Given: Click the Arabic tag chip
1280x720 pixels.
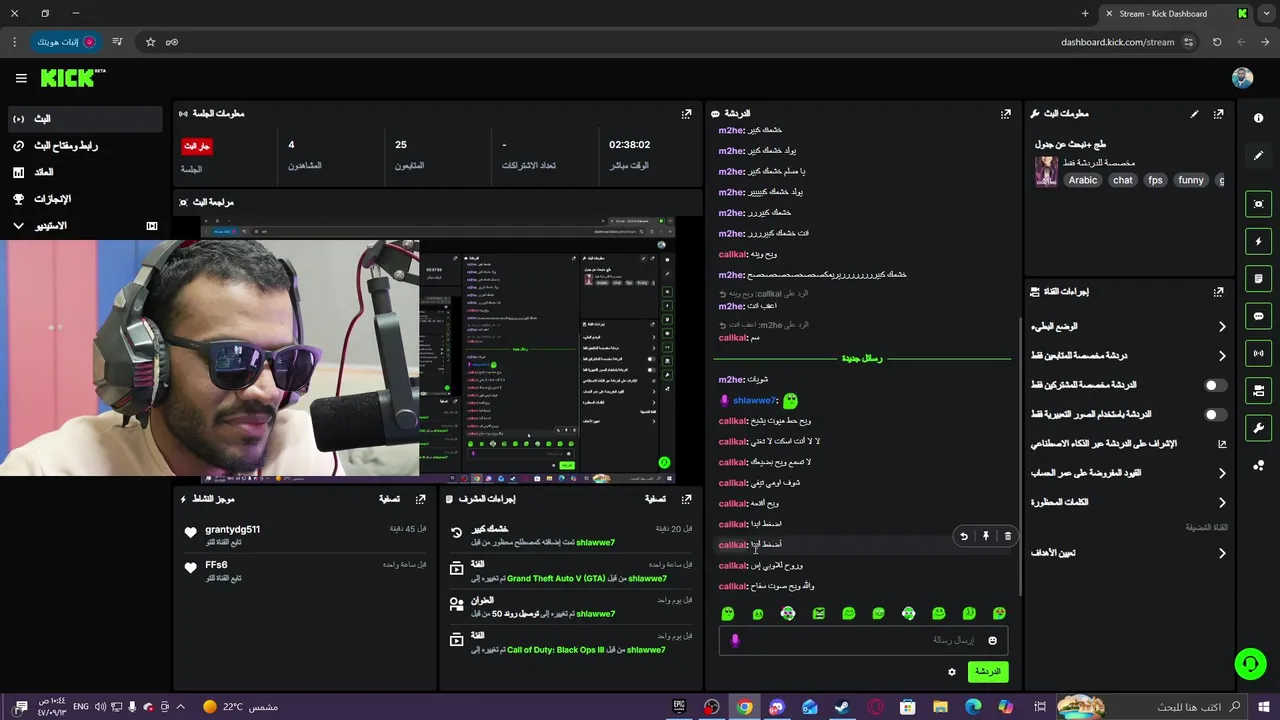Looking at the screenshot, I should (1083, 181).
